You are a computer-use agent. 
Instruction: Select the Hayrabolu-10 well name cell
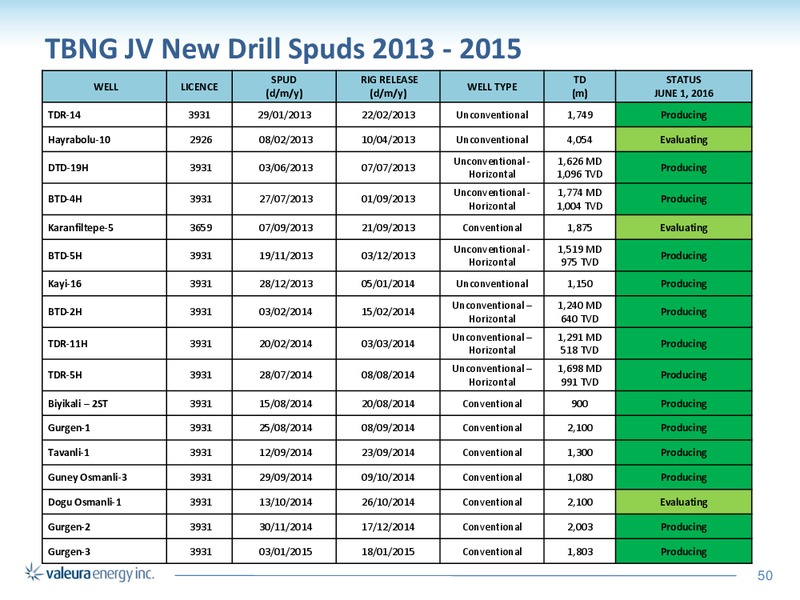click(105, 140)
